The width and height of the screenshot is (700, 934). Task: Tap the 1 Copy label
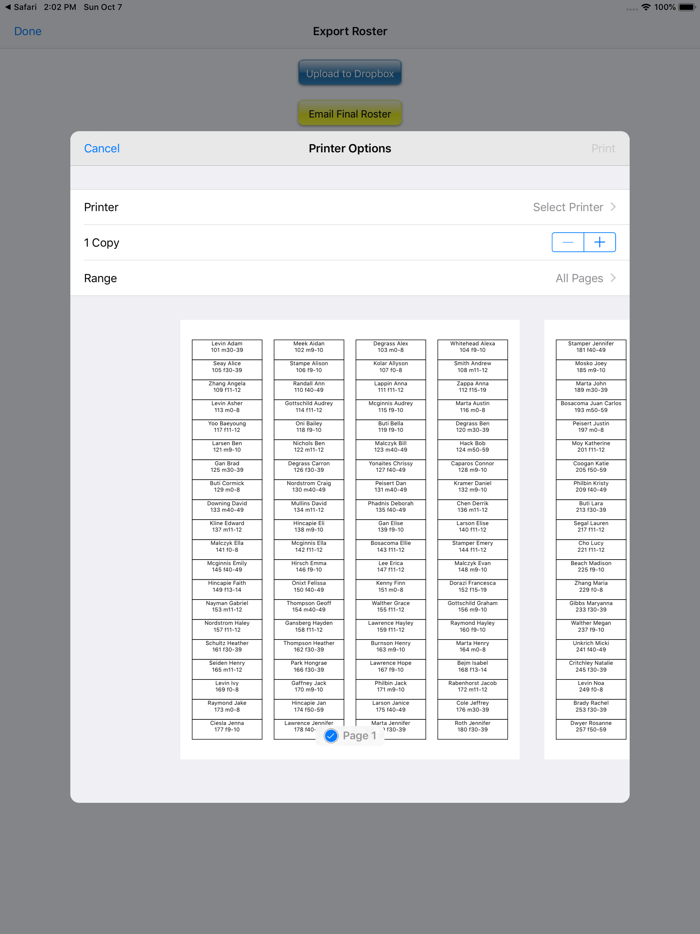click(x=102, y=242)
